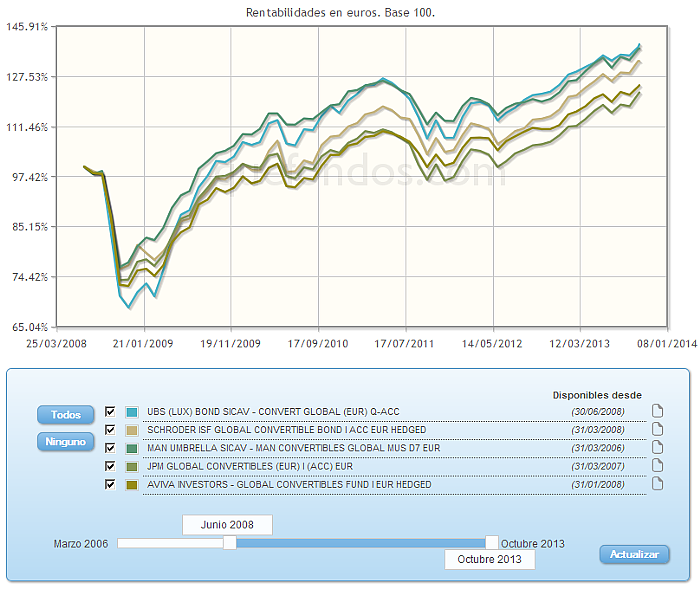
Task: Click the 12/03/2013 x-axis date
Action: pos(579,344)
